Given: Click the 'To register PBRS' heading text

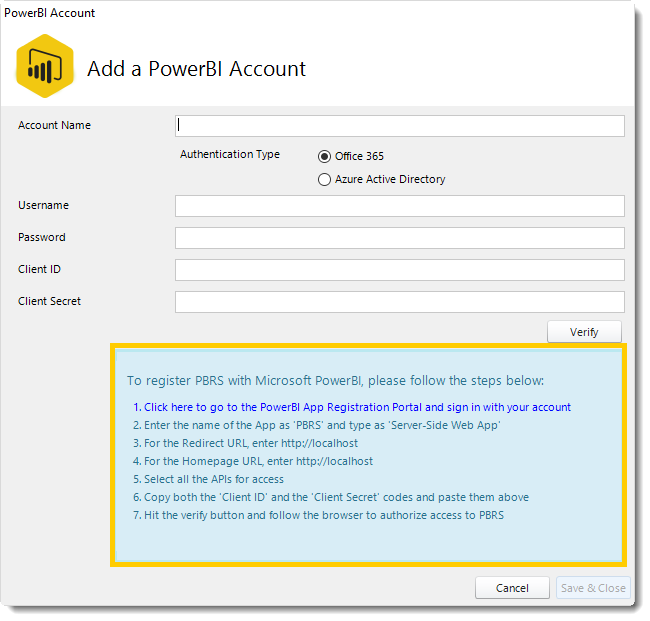Looking at the screenshot, I should (335, 381).
